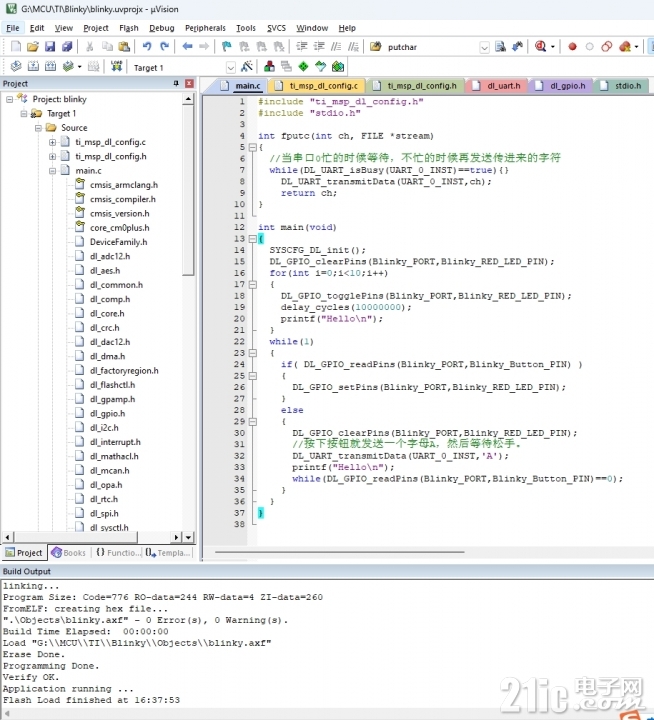Click the project tree vertical scrollbar thumb
The height and width of the screenshot is (720, 654).
point(188,191)
